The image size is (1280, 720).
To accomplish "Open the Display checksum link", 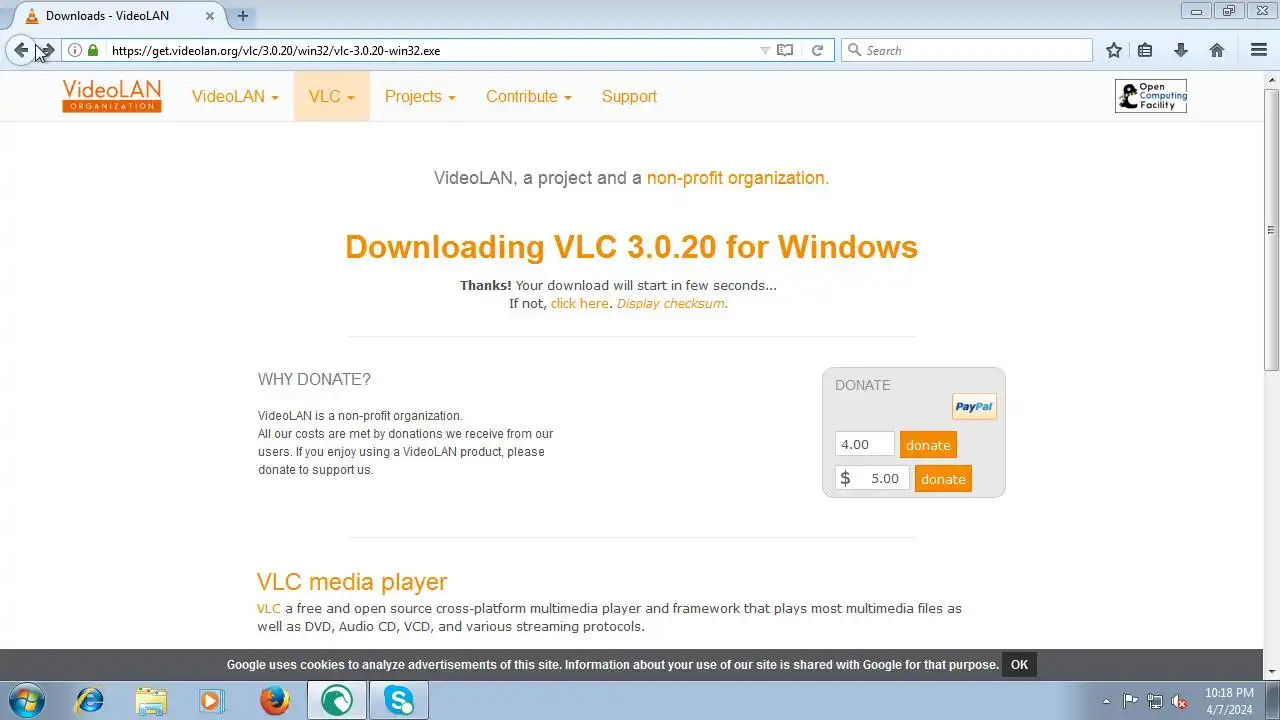I will pyautogui.click(x=670, y=303).
